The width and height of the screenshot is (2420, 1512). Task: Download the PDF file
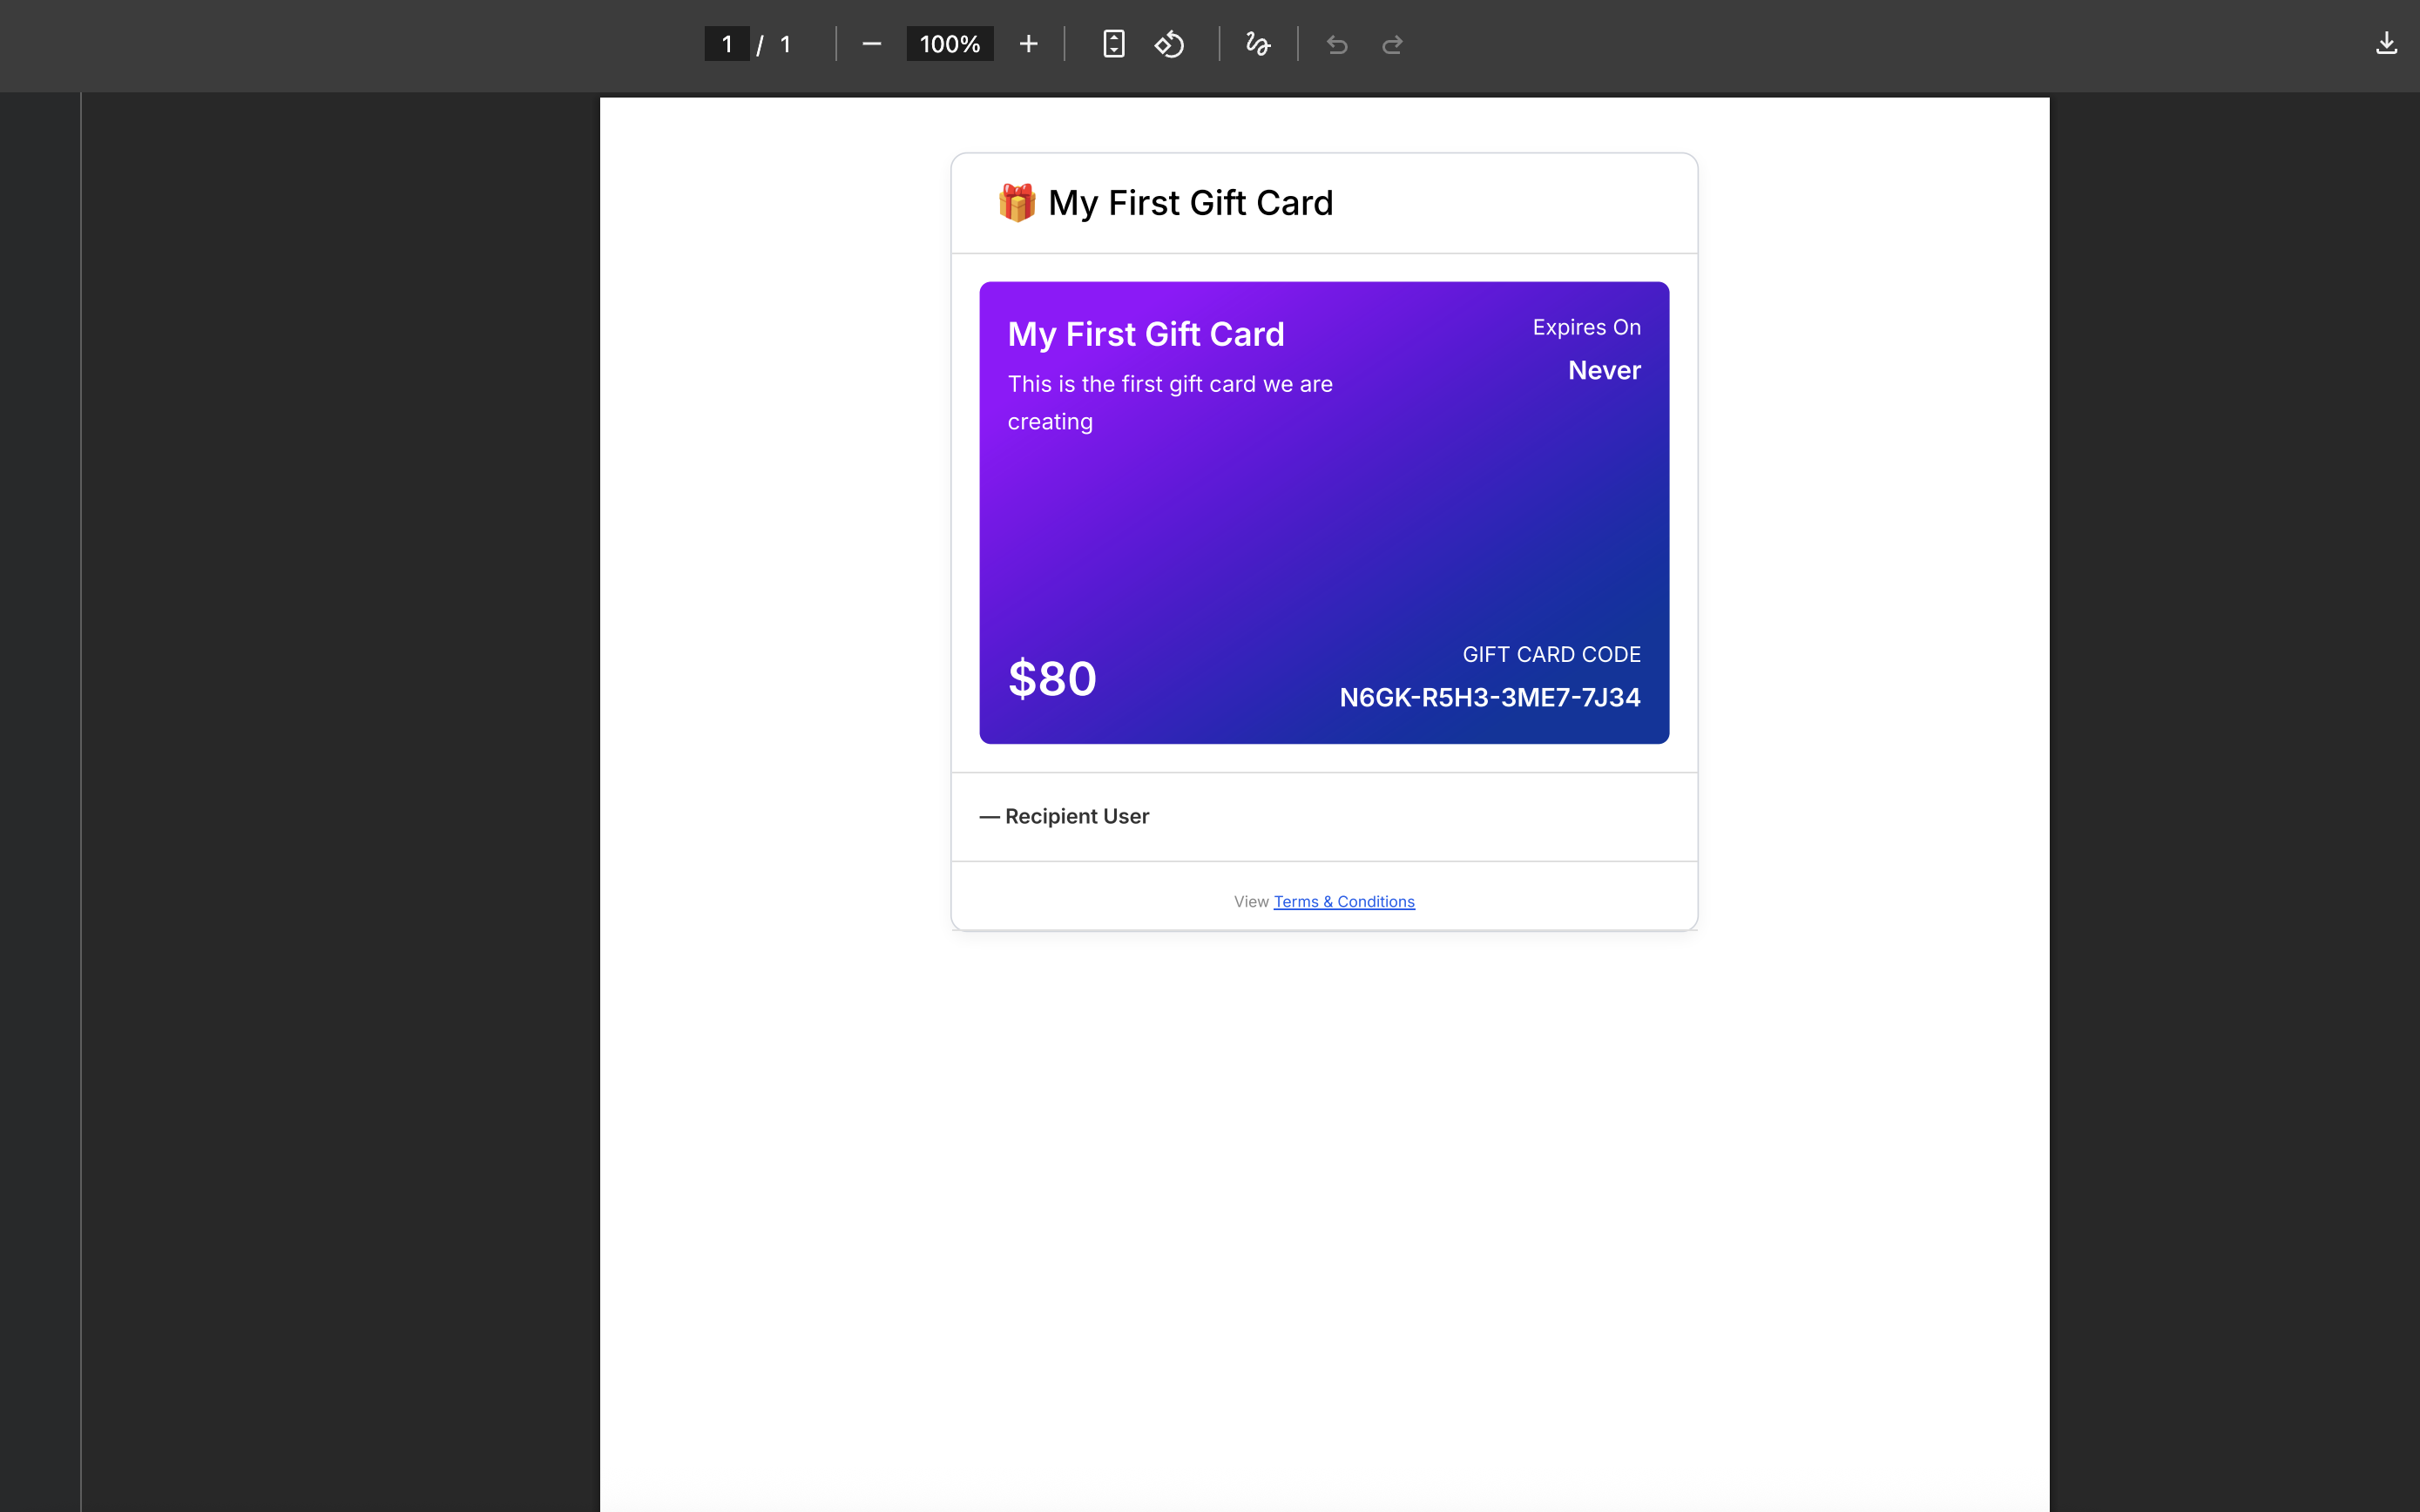tap(2386, 44)
